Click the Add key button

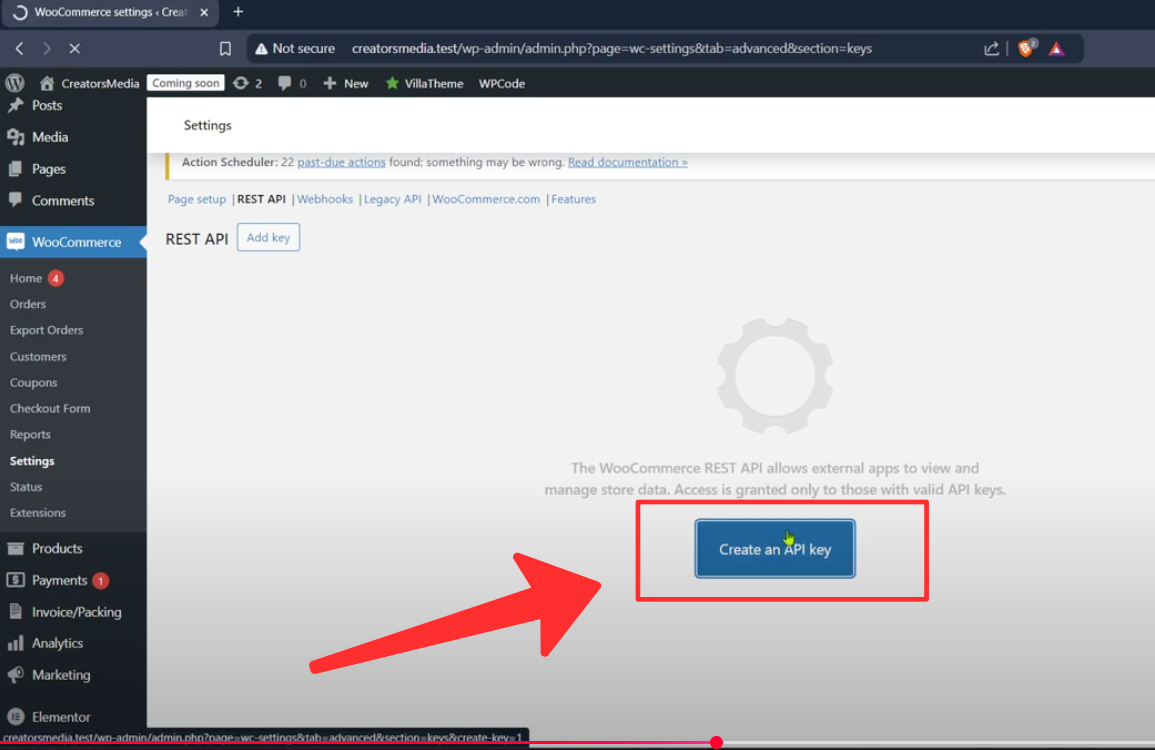(268, 237)
